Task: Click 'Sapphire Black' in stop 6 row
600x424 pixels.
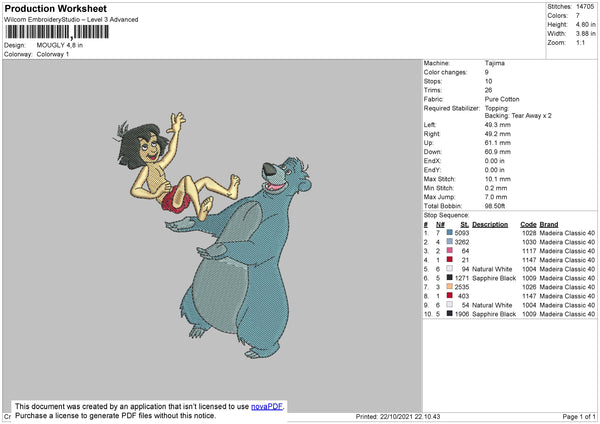Action: pyautogui.click(x=494, y=278)
